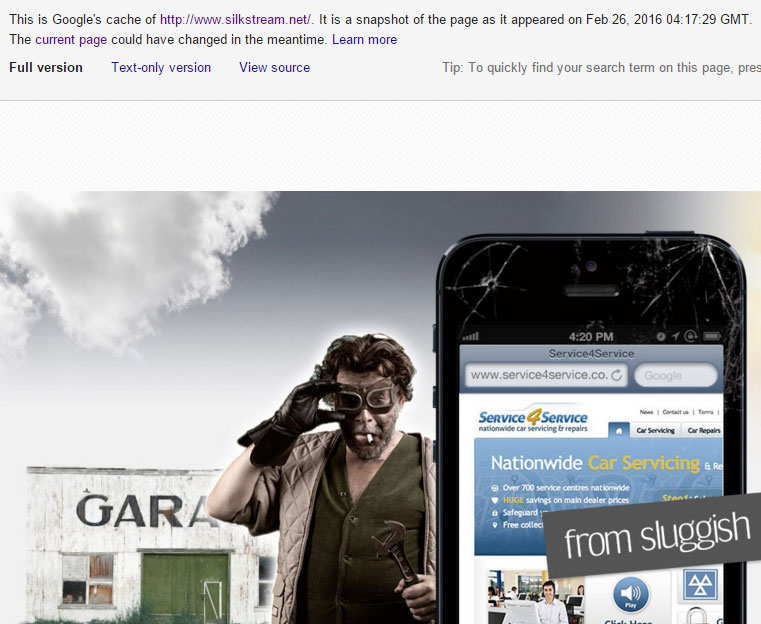761x624 pixels.
Task: Open the View source link
Action: click(274, 67)
